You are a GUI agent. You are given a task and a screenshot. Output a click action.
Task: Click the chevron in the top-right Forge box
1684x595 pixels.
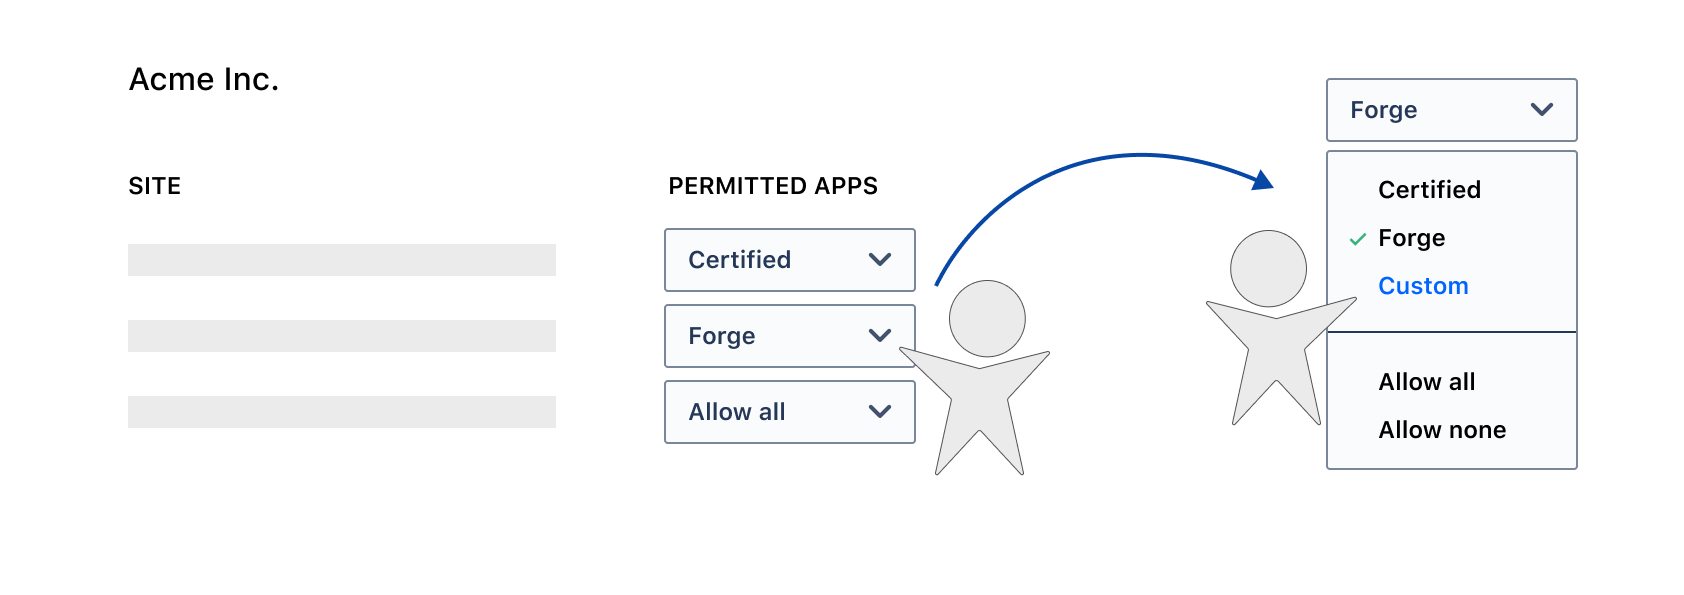coord(1542,110)
